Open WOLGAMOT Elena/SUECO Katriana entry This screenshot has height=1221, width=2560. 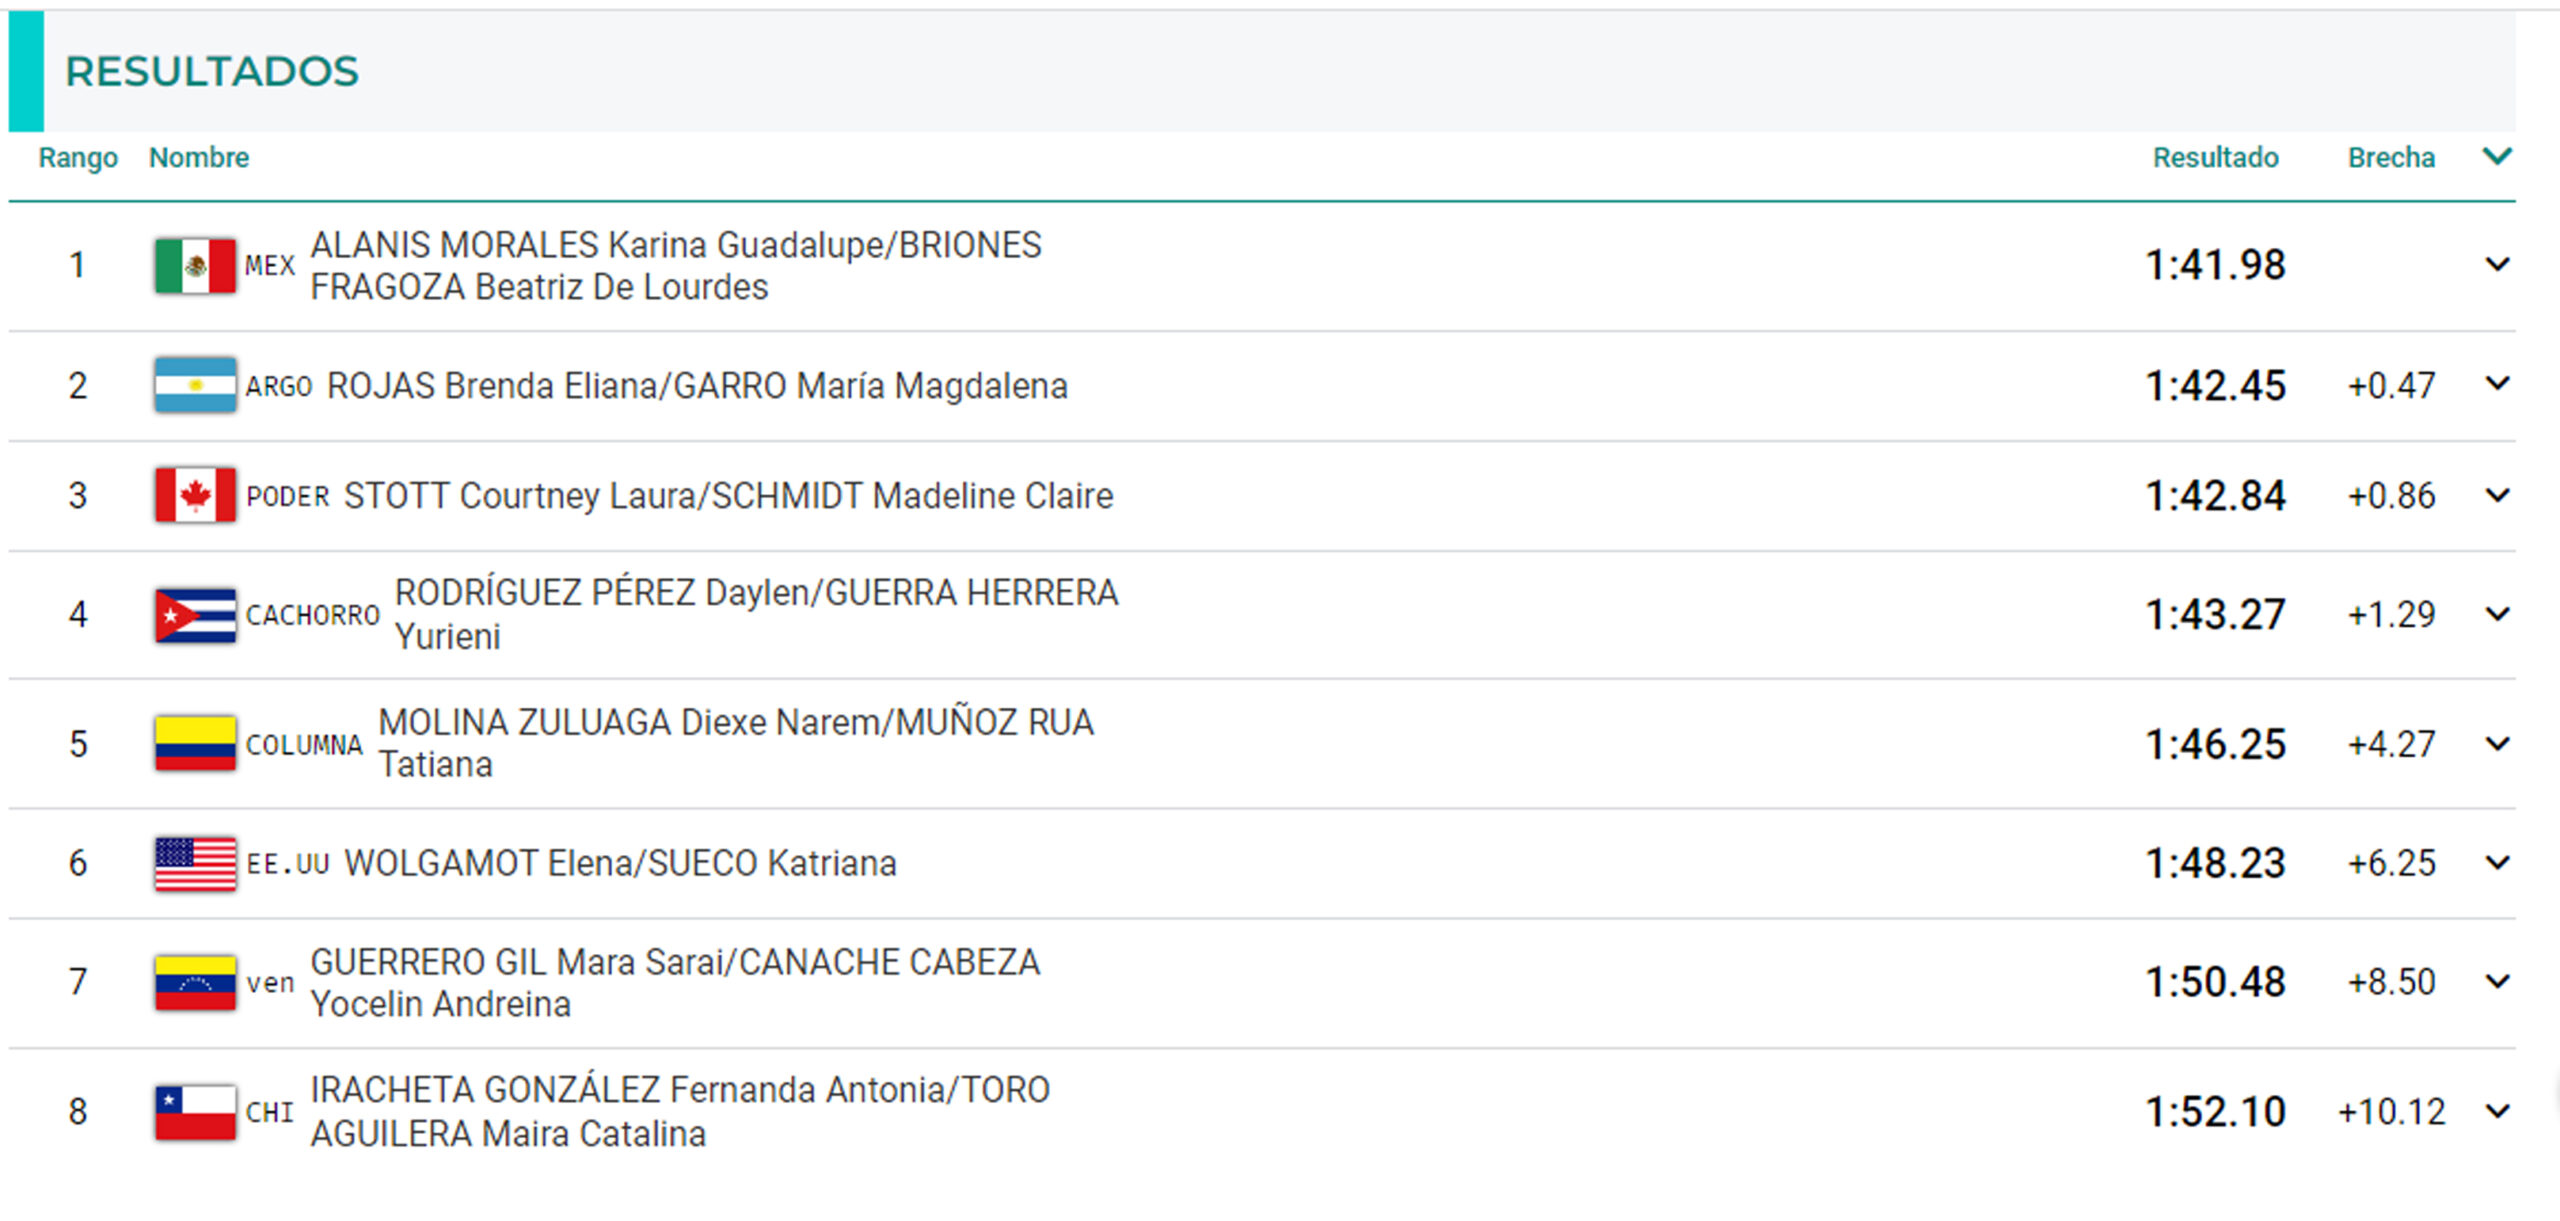tap(620, 864)
